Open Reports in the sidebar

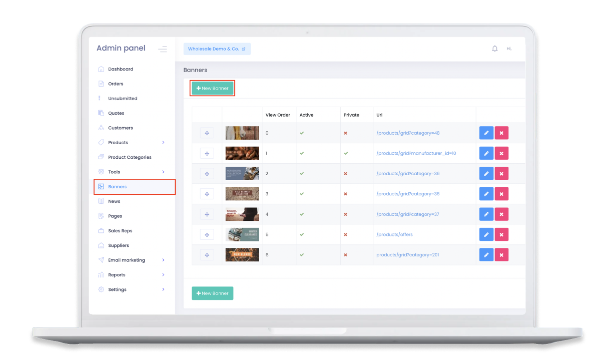[116, 275]
